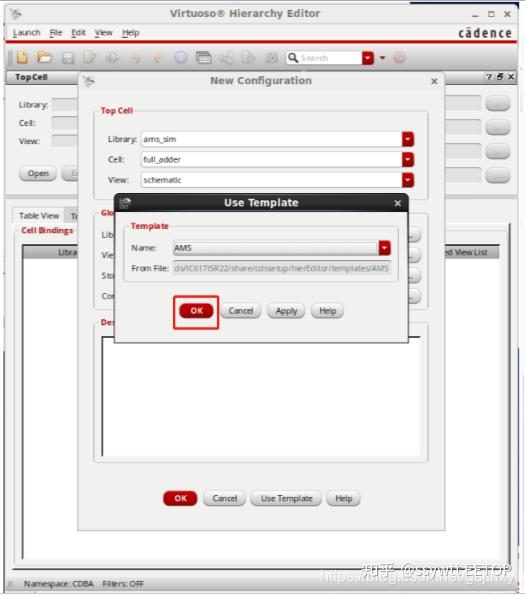The height and width of the screenshot is (595, 525).
Task: Open the File menu
Action: coord(56,33)
